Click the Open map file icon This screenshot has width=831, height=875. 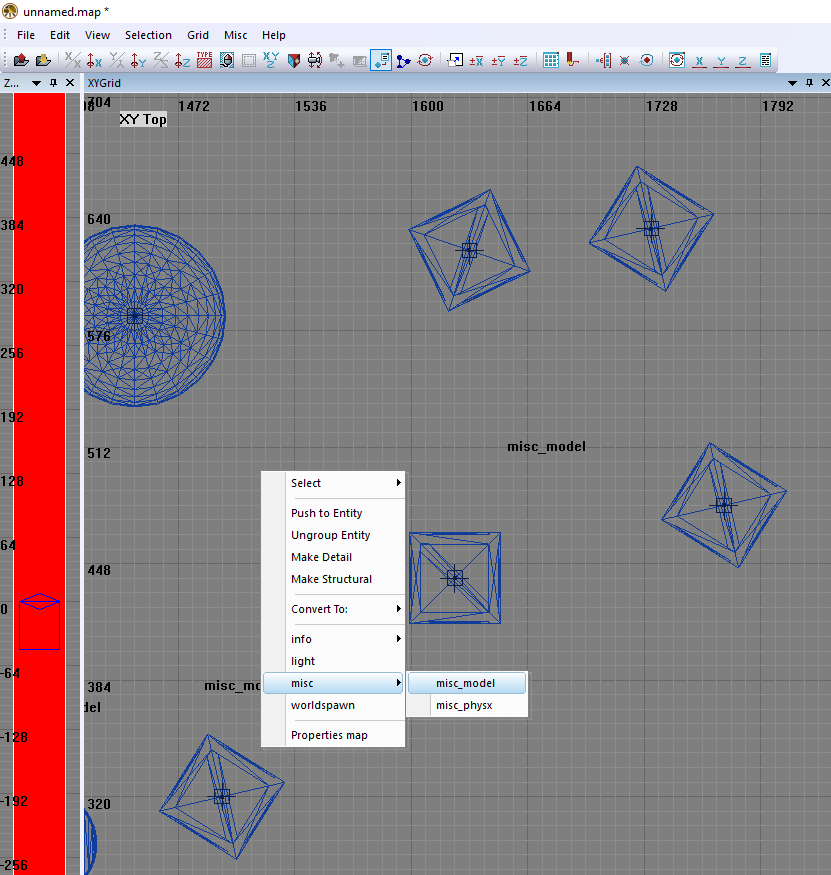[20, 60]
